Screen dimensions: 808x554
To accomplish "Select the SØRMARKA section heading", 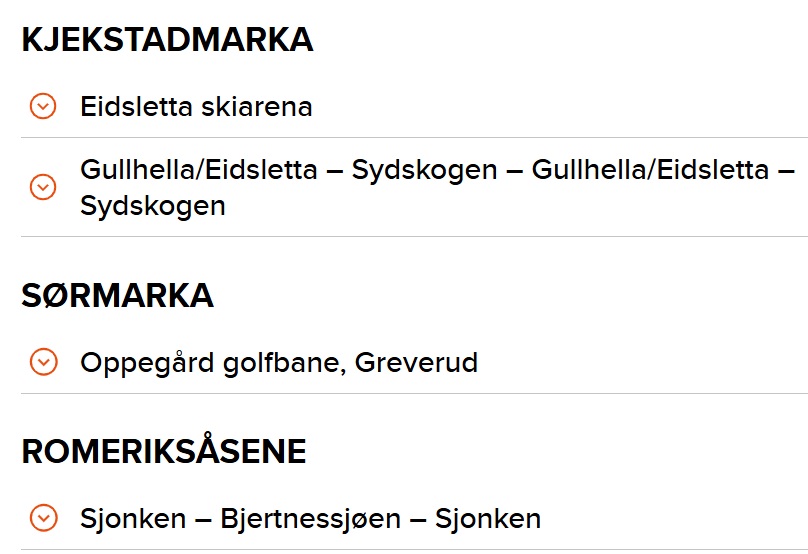I will click(117, 296).
